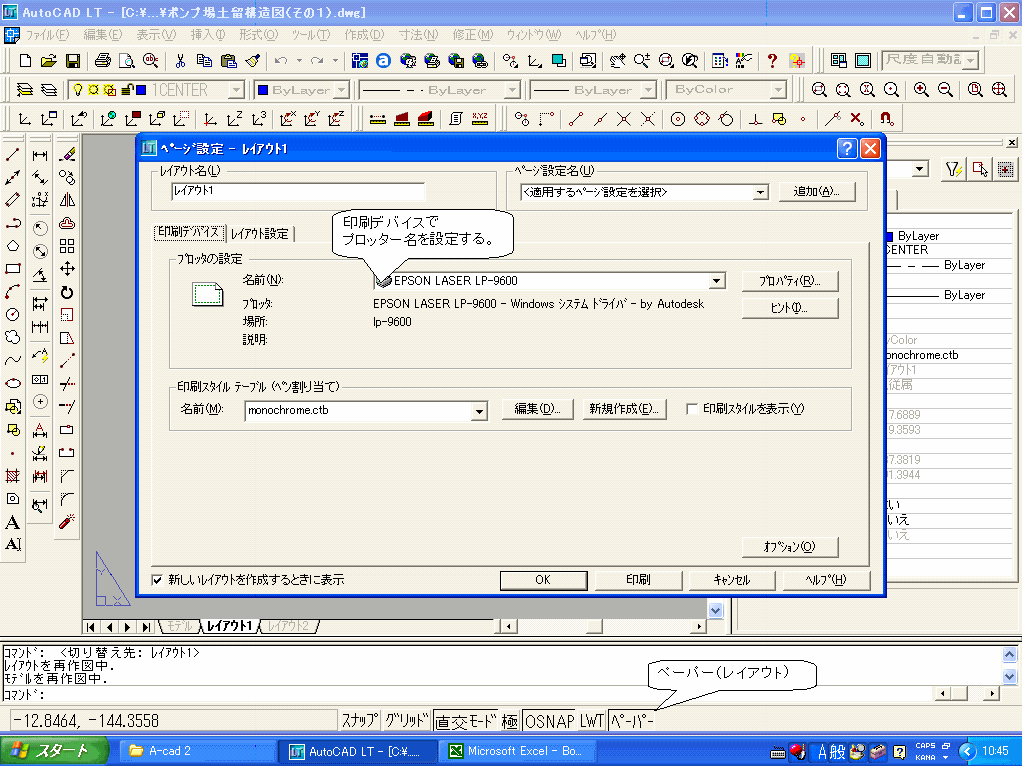Image resolution: width=1023 pixels, height=767 pixels.
Task: Toggle ペーパー space button in status bar
Action: pyautogui.click(x=631, y=721)
